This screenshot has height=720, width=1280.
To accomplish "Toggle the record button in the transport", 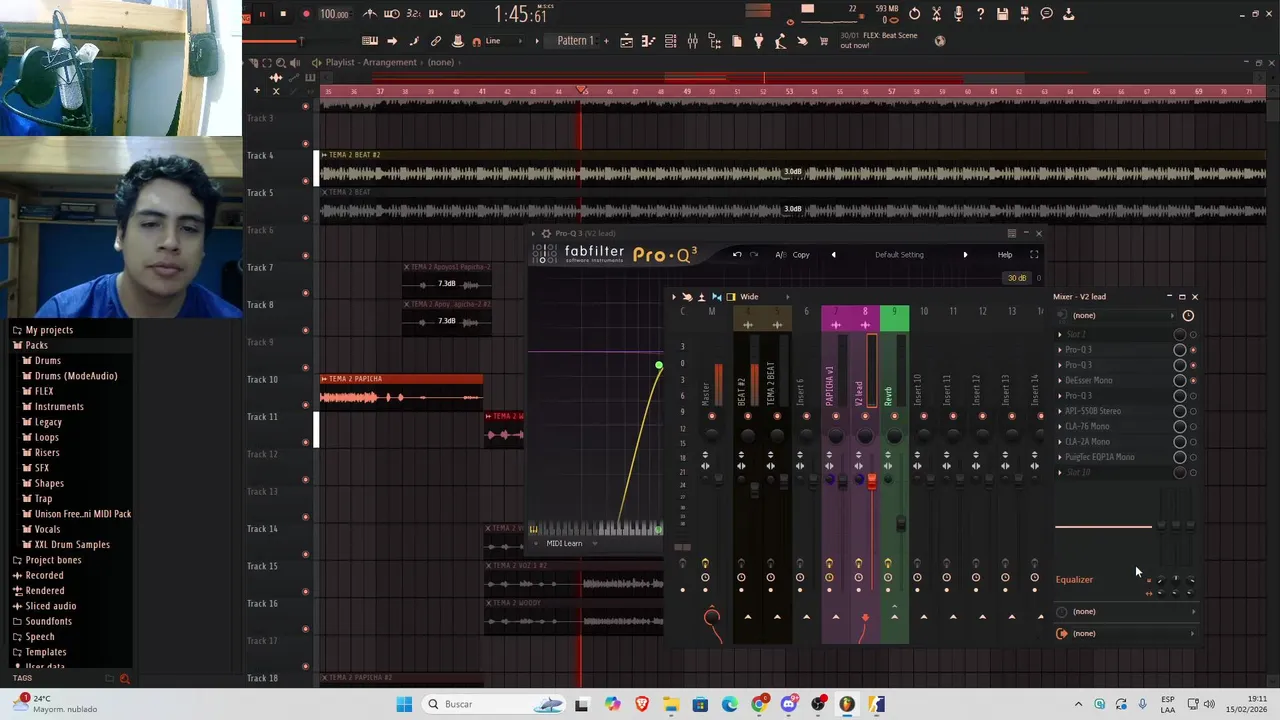I will point(306,14).
